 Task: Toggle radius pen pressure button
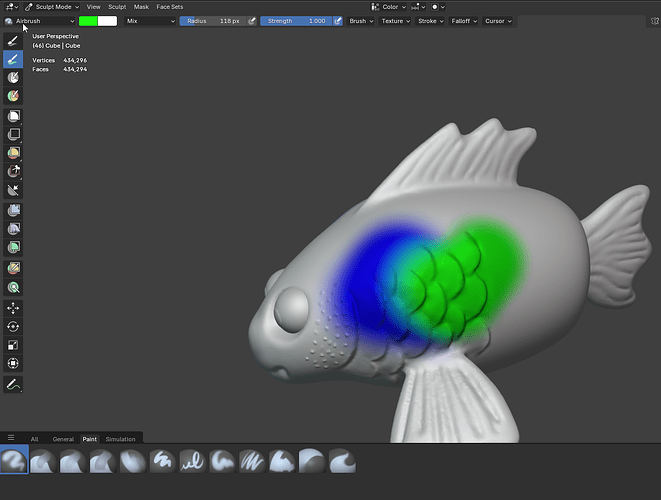pyautogui.click(x=252, y=21)
